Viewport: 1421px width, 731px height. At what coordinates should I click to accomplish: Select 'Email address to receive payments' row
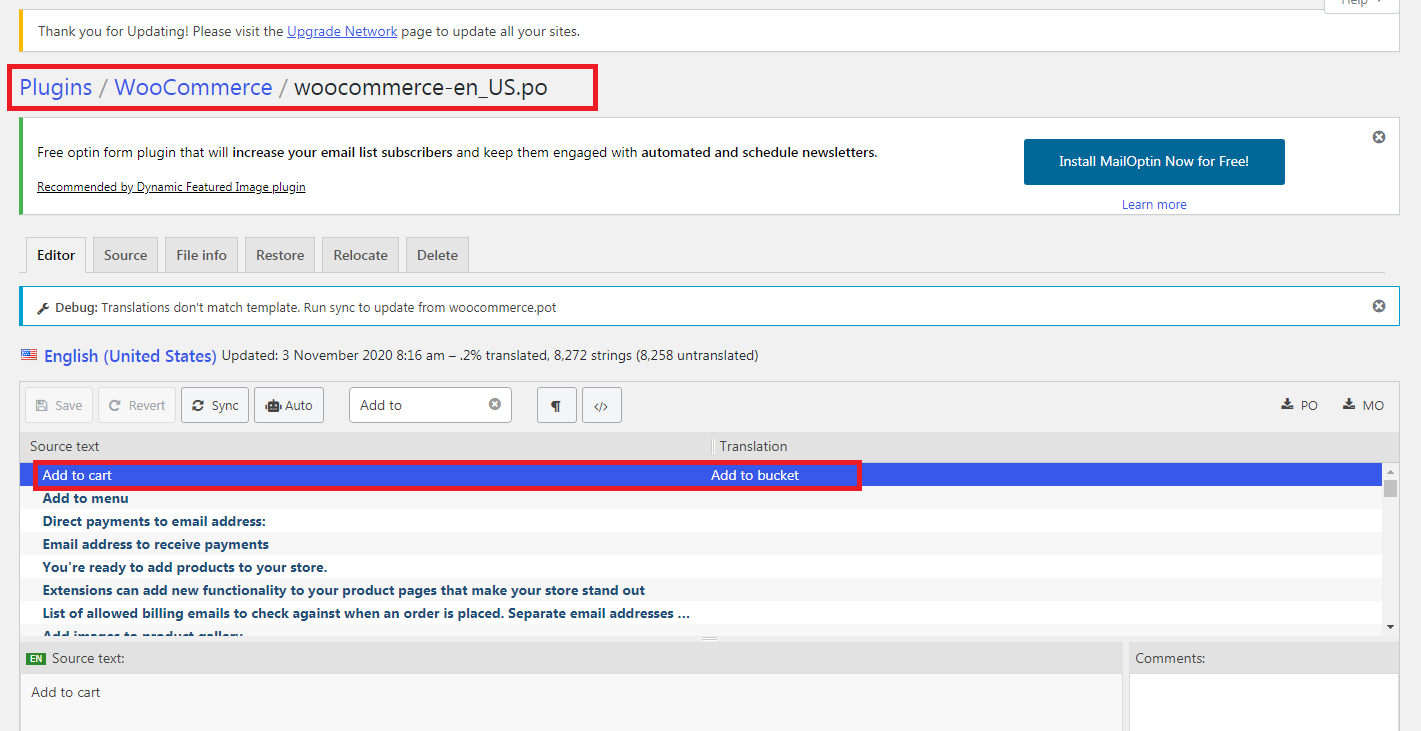click(701, 544)
